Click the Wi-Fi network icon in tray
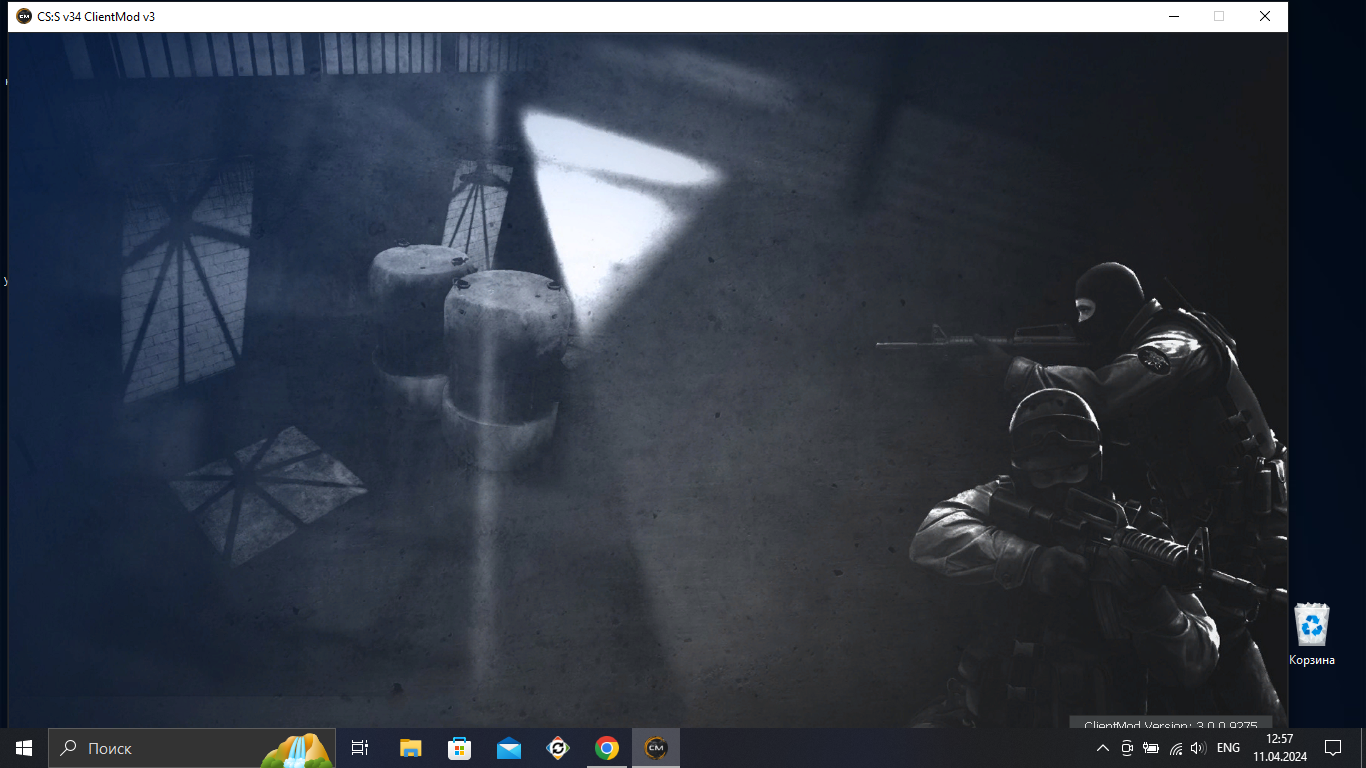Screen dimensions: 1366x768 coord(1176,748)
